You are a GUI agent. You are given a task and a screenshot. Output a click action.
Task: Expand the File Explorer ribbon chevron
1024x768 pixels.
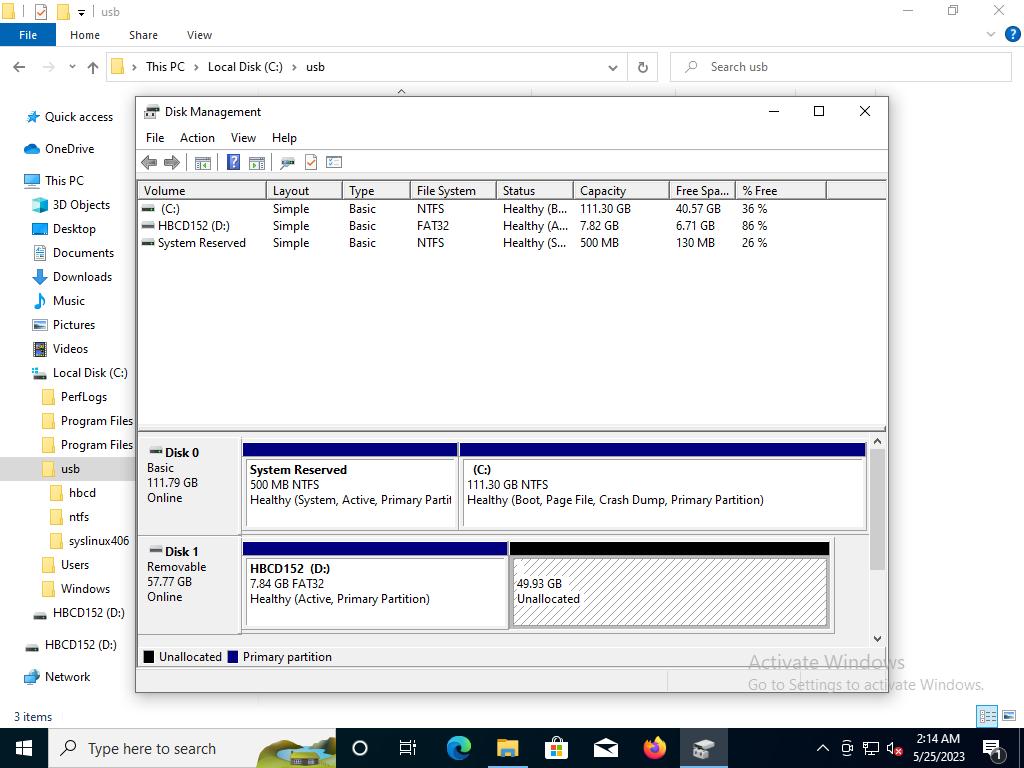991,34
